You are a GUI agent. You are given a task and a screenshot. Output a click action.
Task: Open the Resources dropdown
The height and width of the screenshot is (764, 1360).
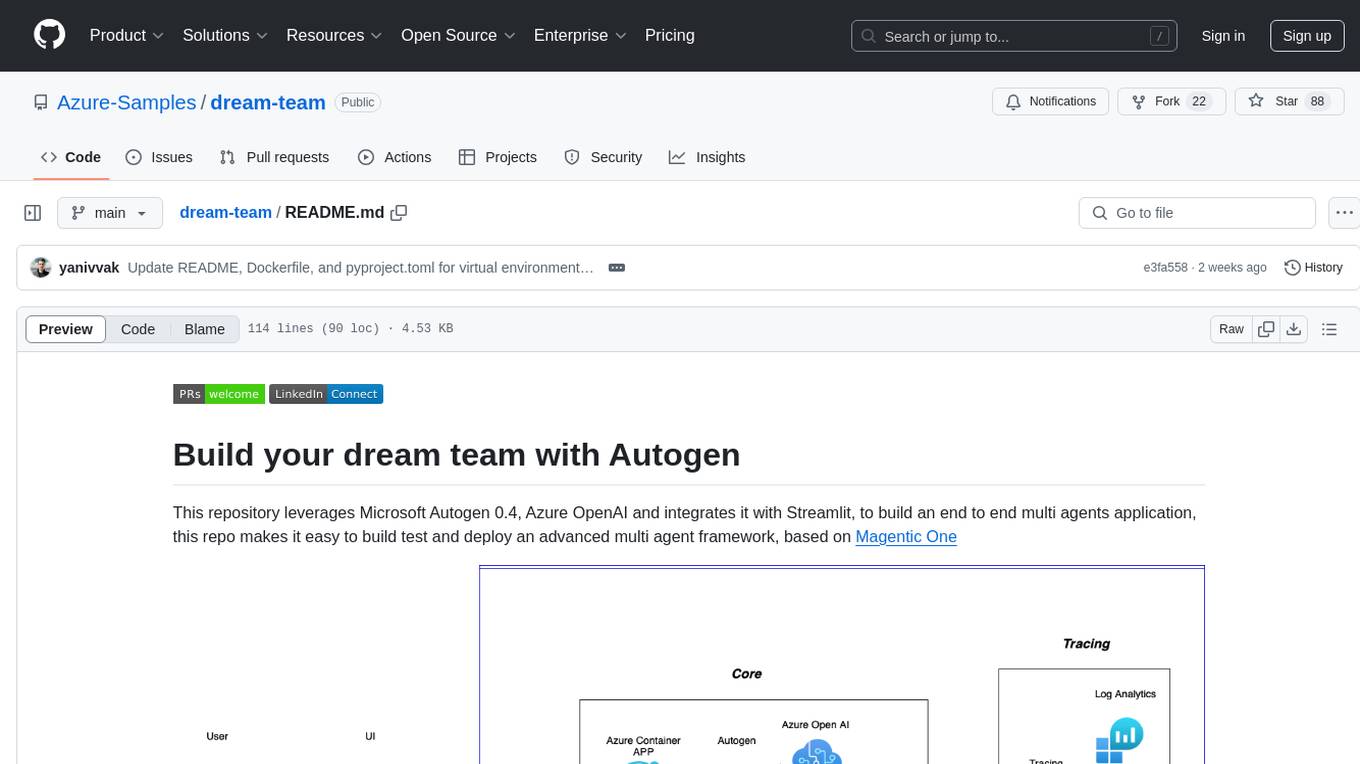(334, 35)
